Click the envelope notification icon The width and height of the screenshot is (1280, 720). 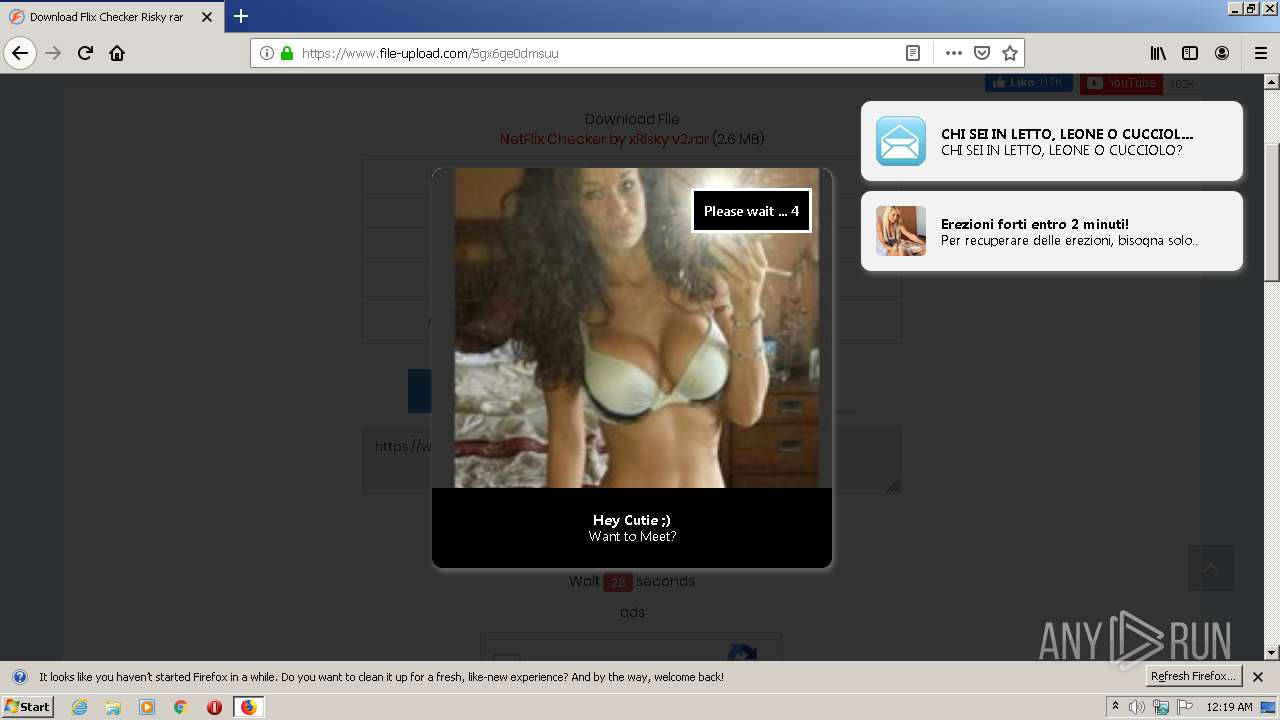pos(901,141)
